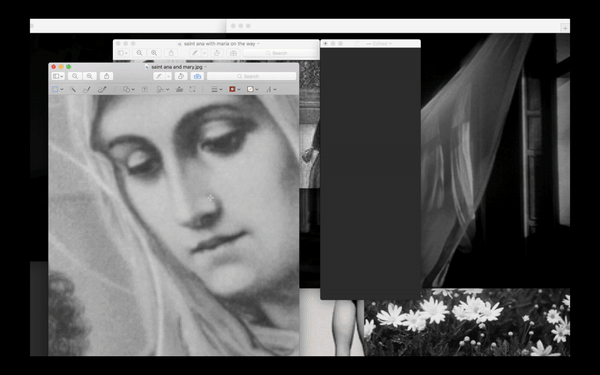Screen dimensions: 600x375
Task: Click title saint ana with maria on the way
Action: tap(219, 44)
